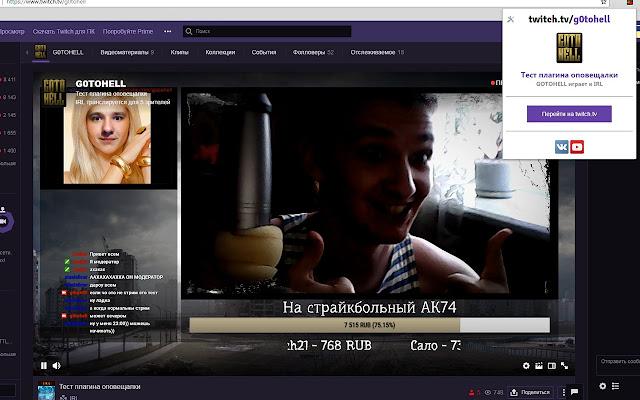
Task: Click the blonde portrait image in stream overlay
Action: [107, 139]
